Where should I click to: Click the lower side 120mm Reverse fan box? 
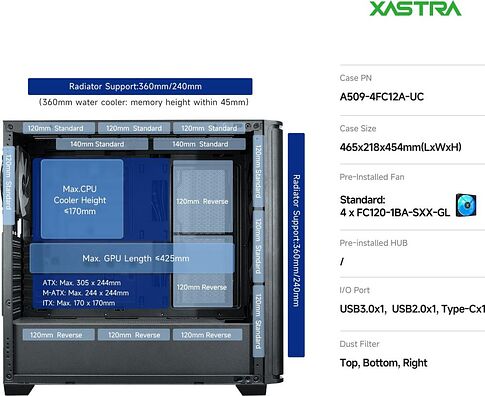[203, 271]
